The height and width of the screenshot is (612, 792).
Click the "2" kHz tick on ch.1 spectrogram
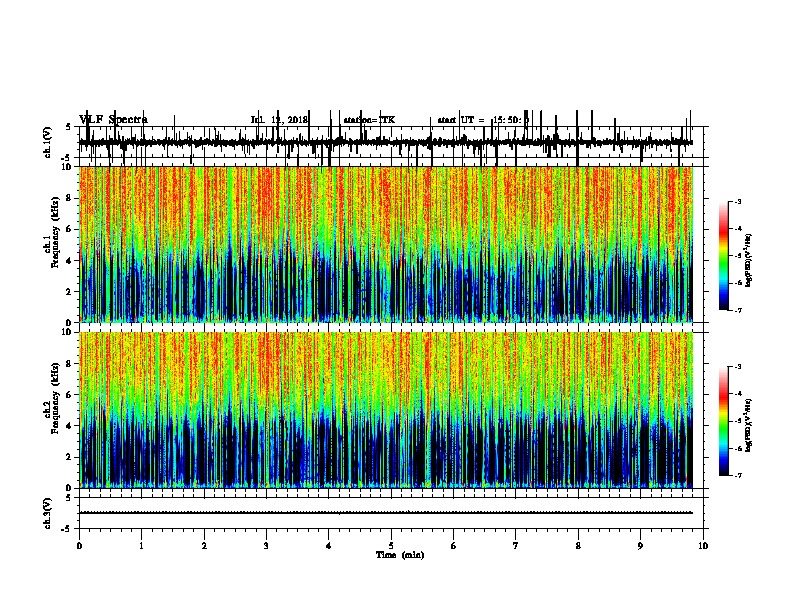(x=70, y=291)
